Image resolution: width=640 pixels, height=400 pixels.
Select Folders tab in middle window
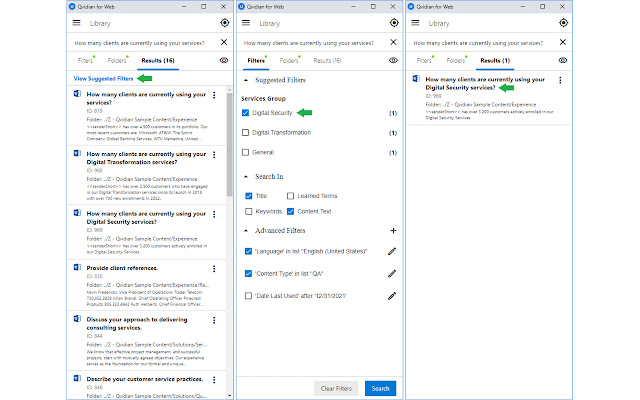(289, 60)
